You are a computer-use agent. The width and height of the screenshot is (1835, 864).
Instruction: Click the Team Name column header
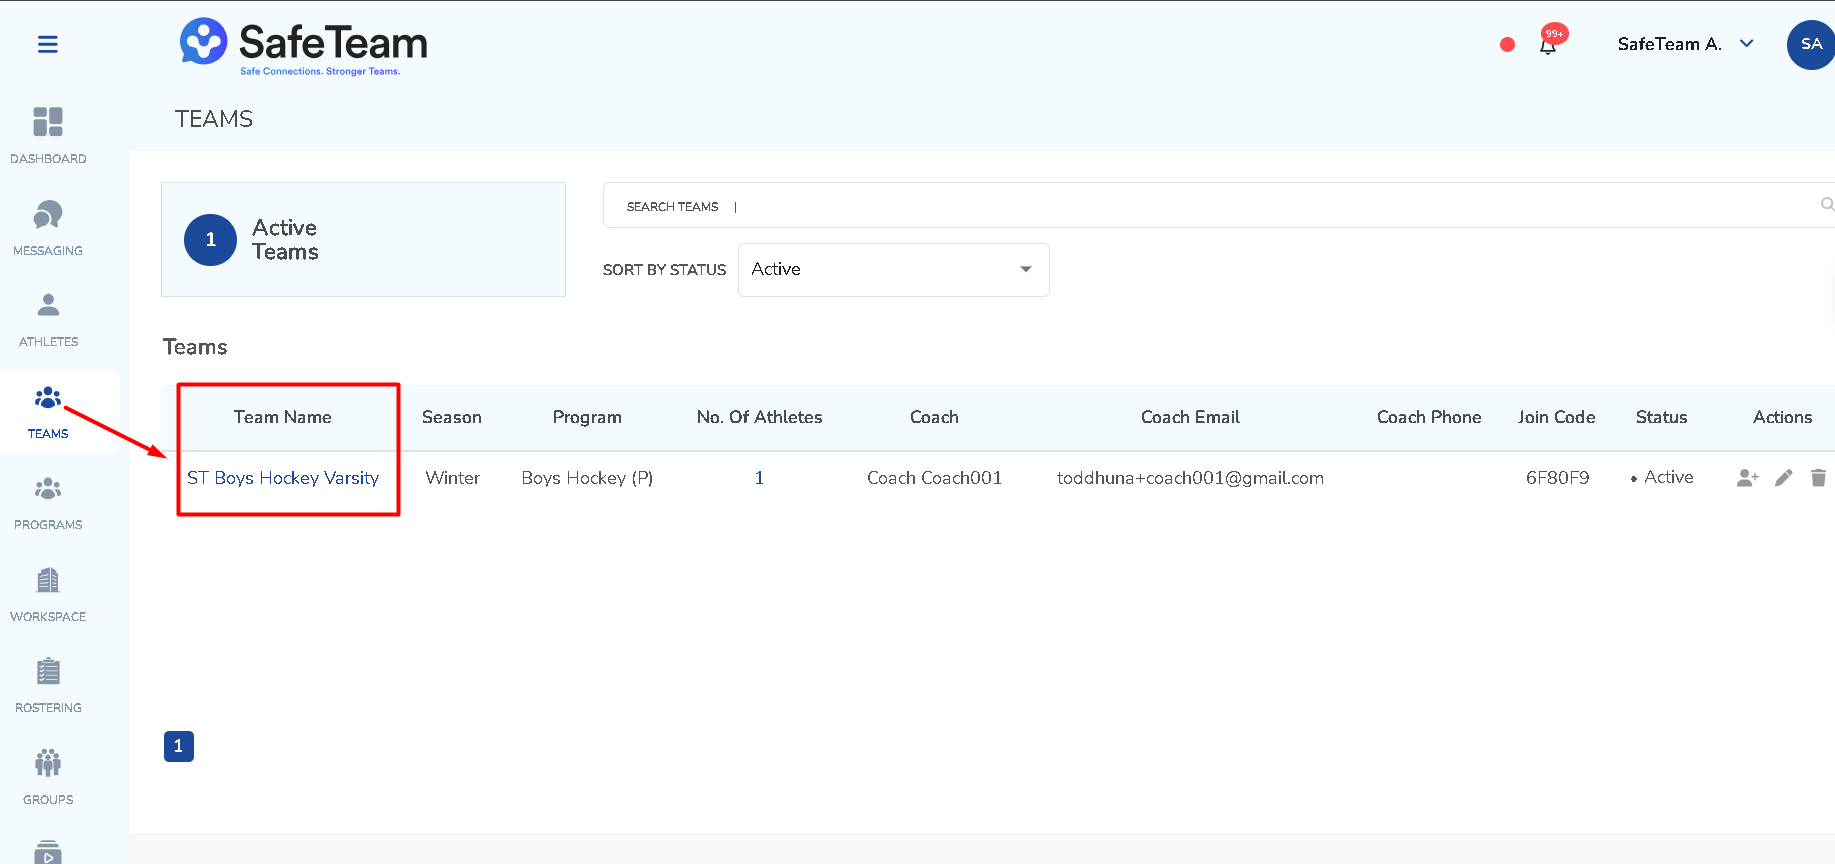[283, 417]
